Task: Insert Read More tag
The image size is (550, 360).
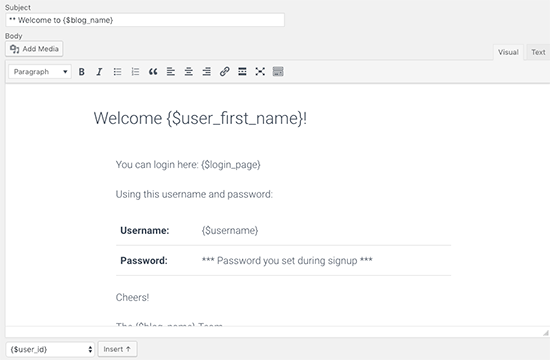Action: [242, 72]
